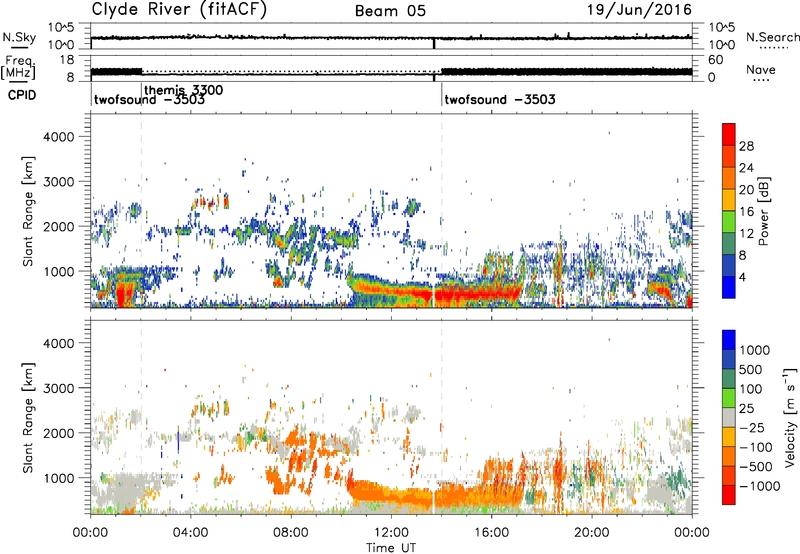
Task: Click the first 'twofsound -3503' label
Action: pyautogui.click(x=149, y=100)
